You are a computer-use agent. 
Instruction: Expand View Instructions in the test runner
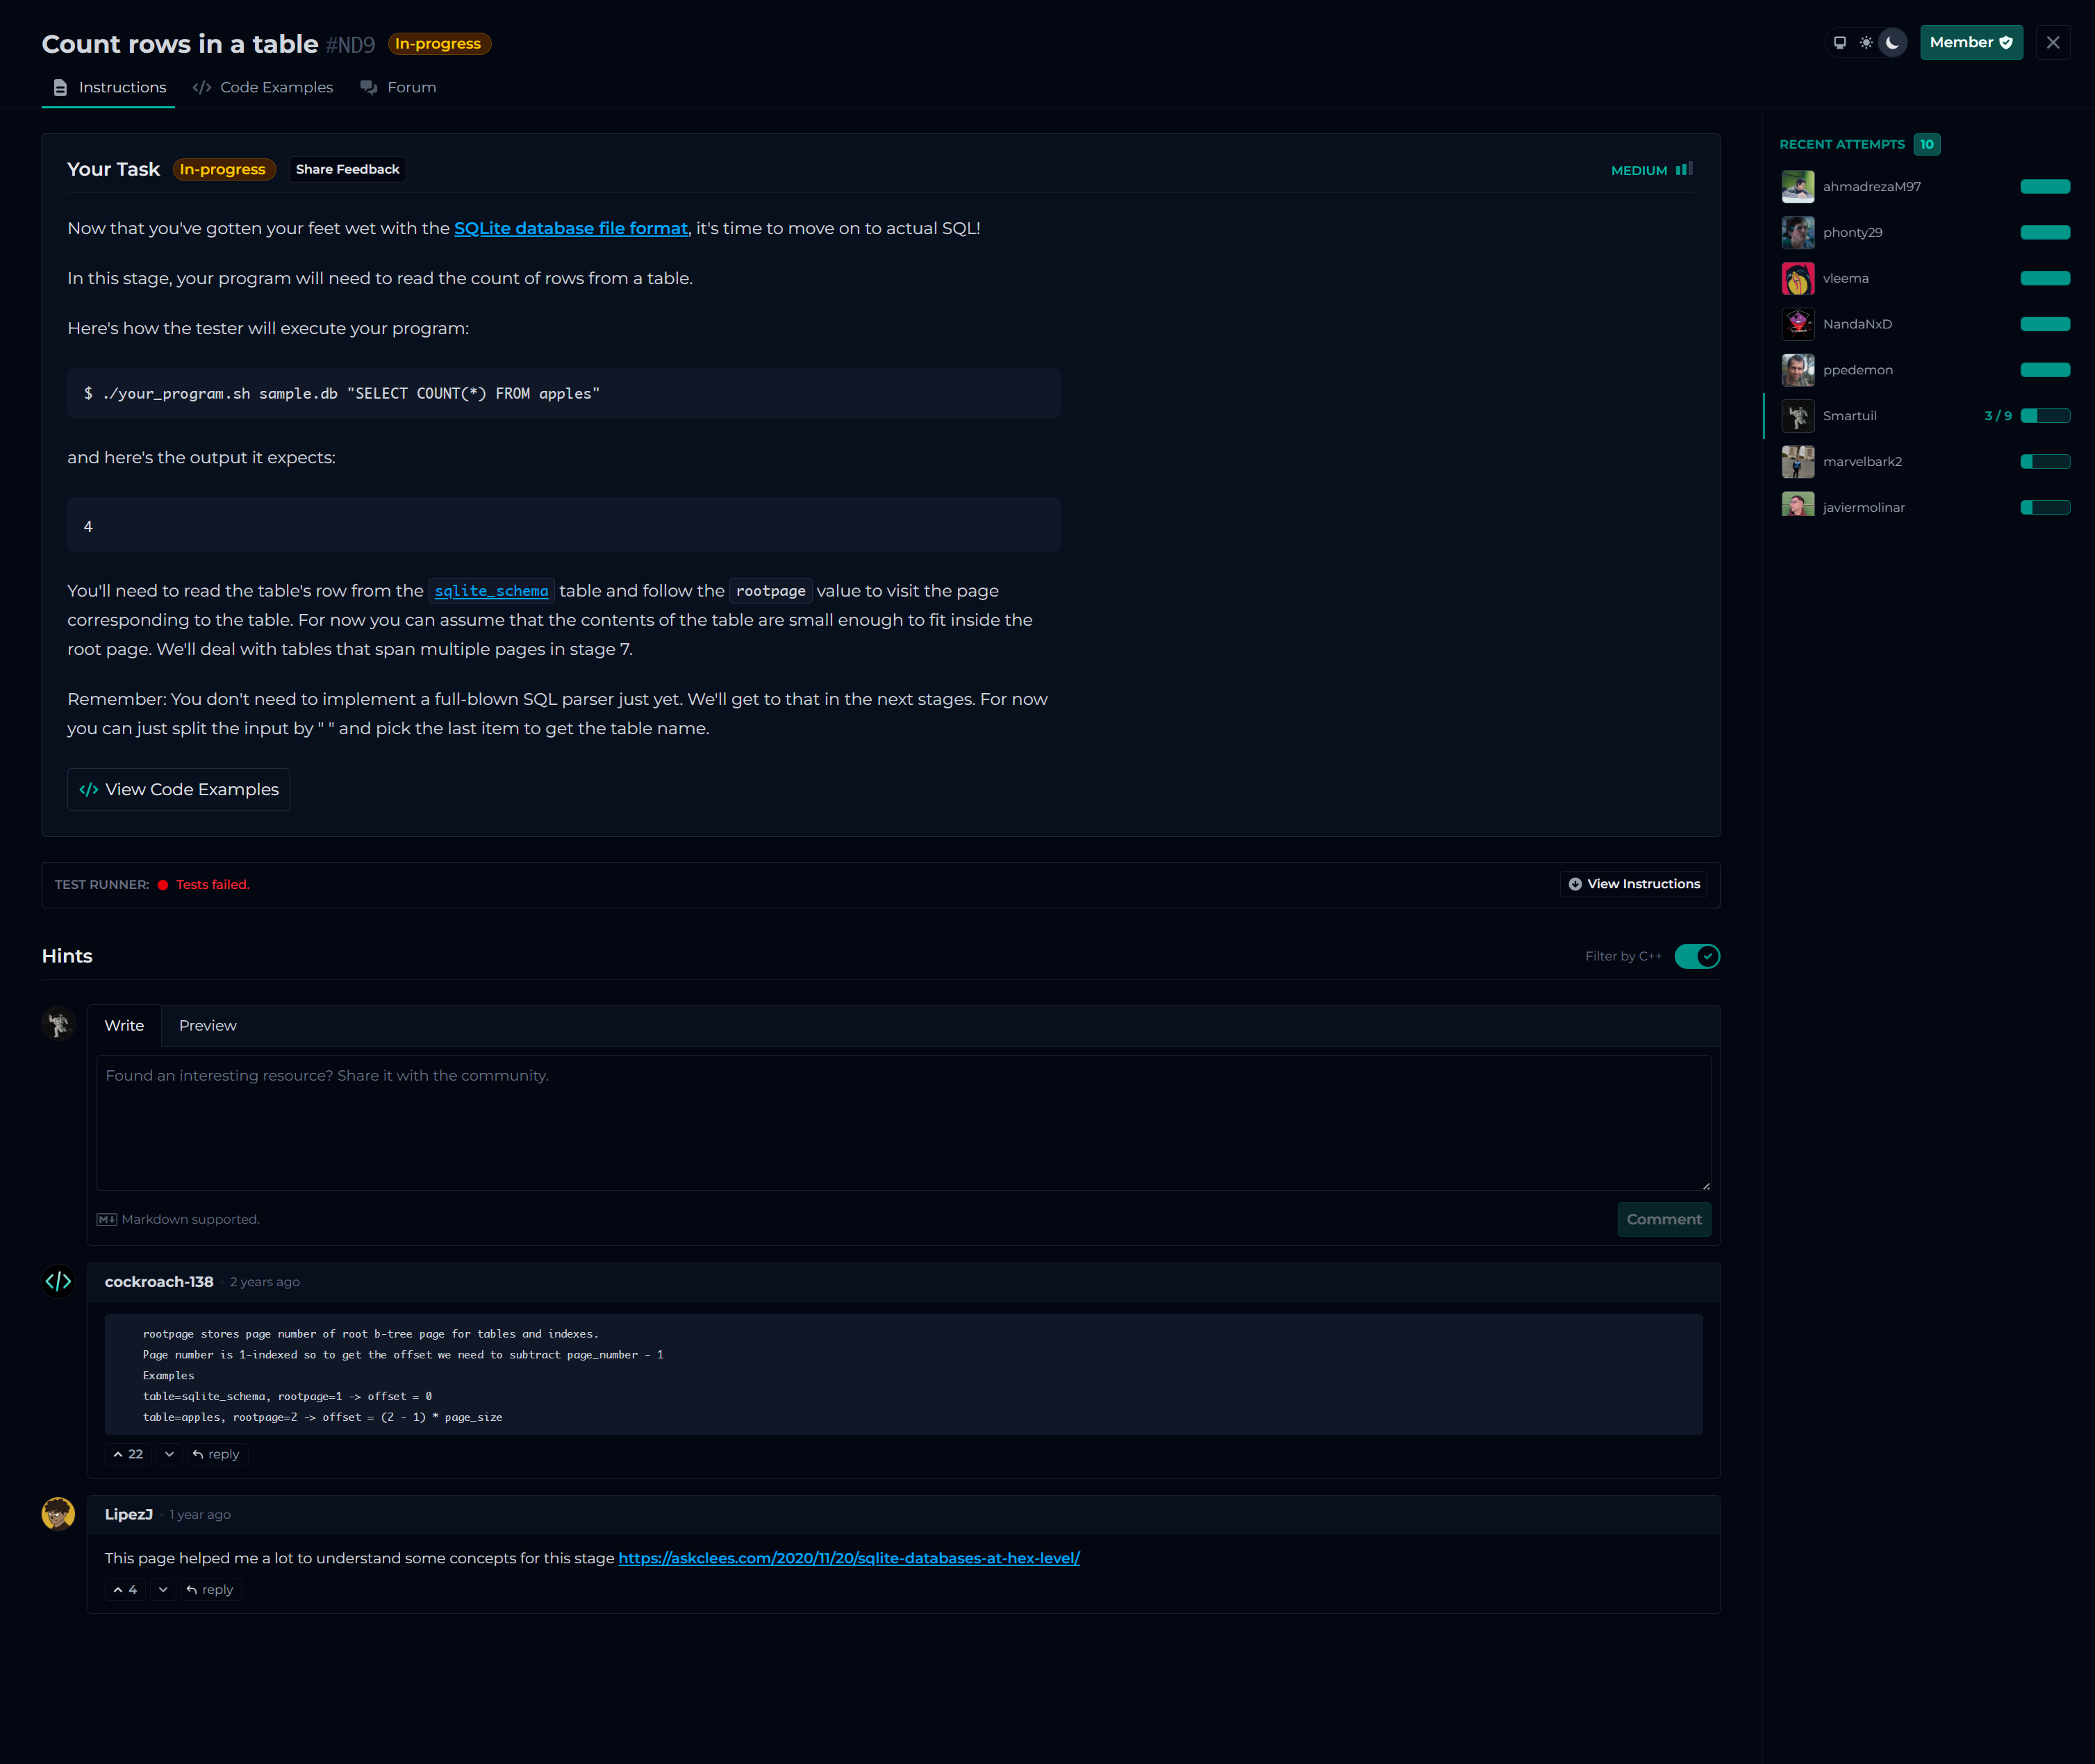pos(1634,884)
